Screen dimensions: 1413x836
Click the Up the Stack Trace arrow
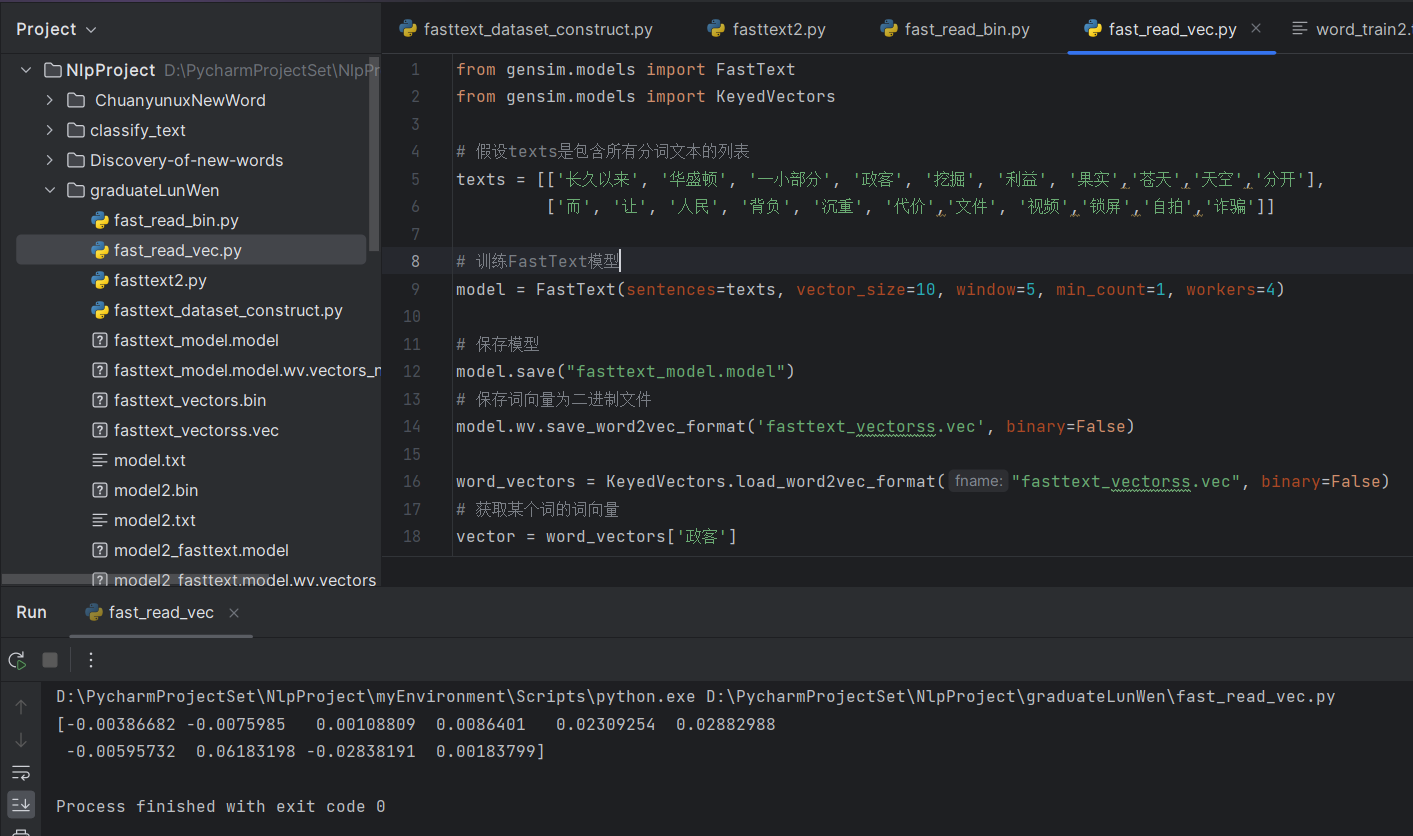[x=21, y=707]
